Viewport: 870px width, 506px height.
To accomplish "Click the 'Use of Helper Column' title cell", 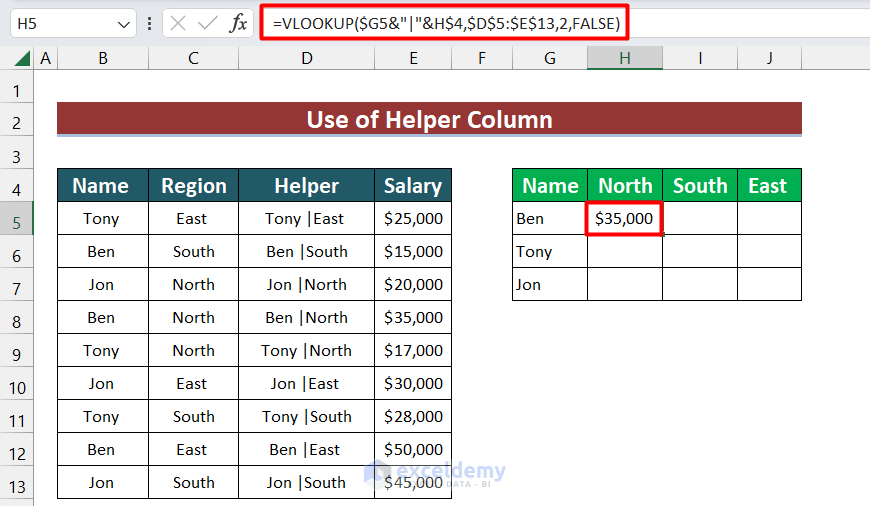I will (x=429, y=119).
